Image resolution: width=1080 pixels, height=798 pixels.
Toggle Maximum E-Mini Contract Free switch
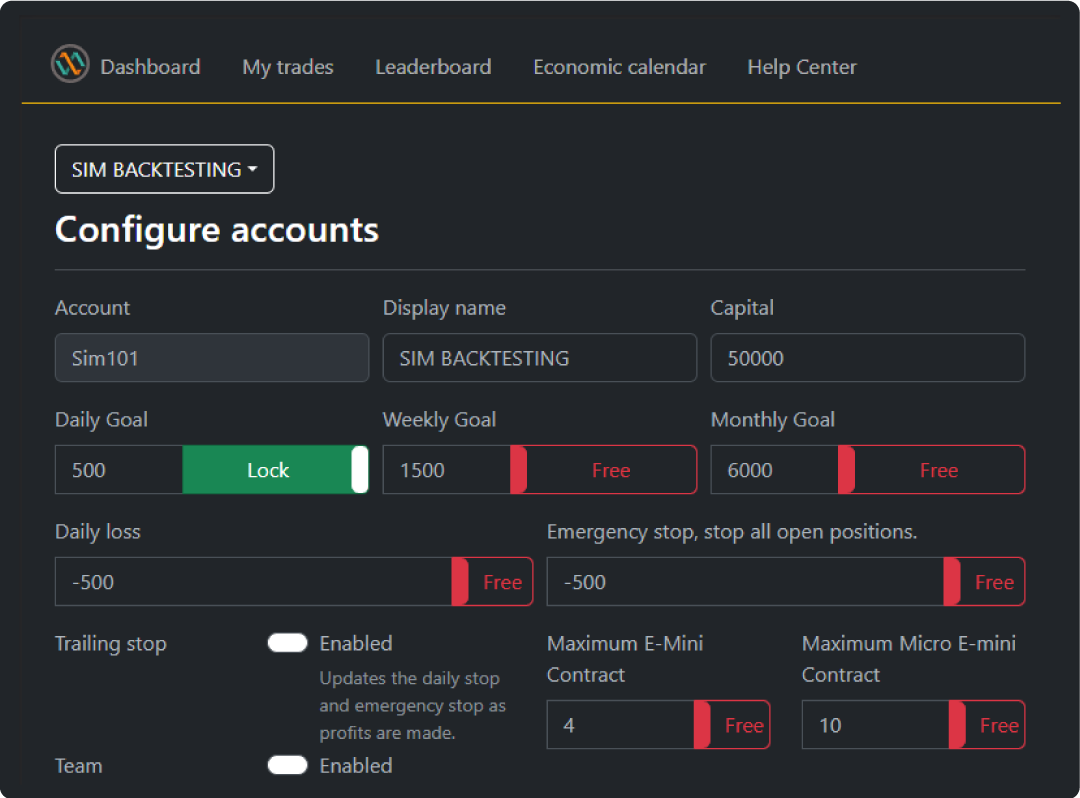coord(732,725)
